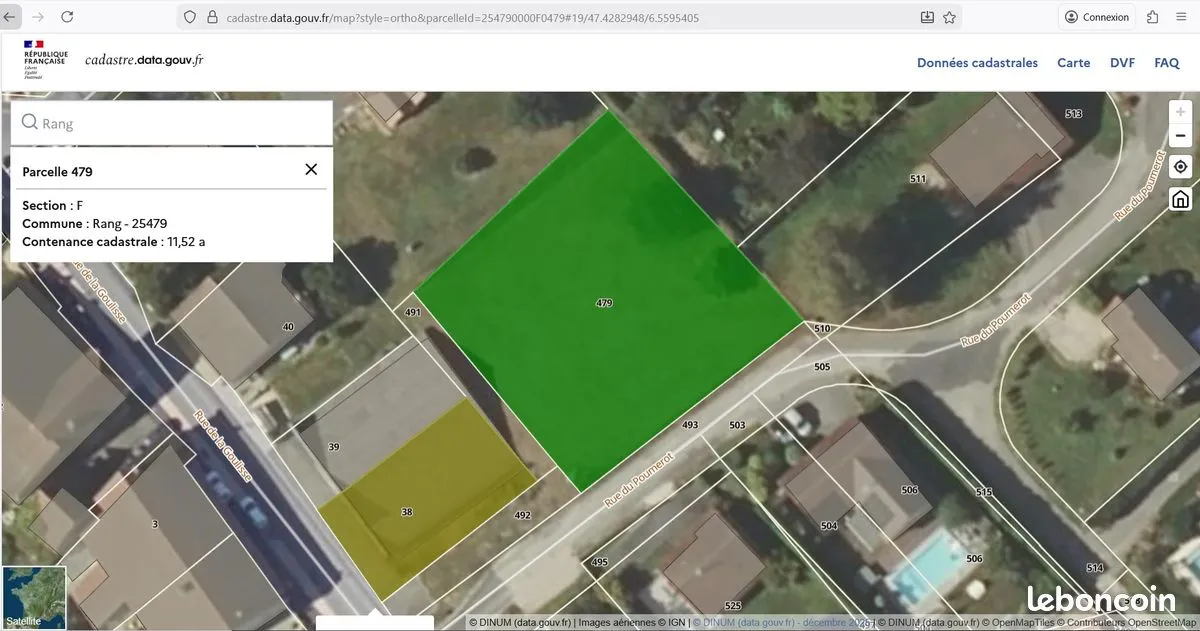This screenshot has height=631, width=1200.
Task: Switch map style via Satellite thumbnail
Action: (33, 598)
